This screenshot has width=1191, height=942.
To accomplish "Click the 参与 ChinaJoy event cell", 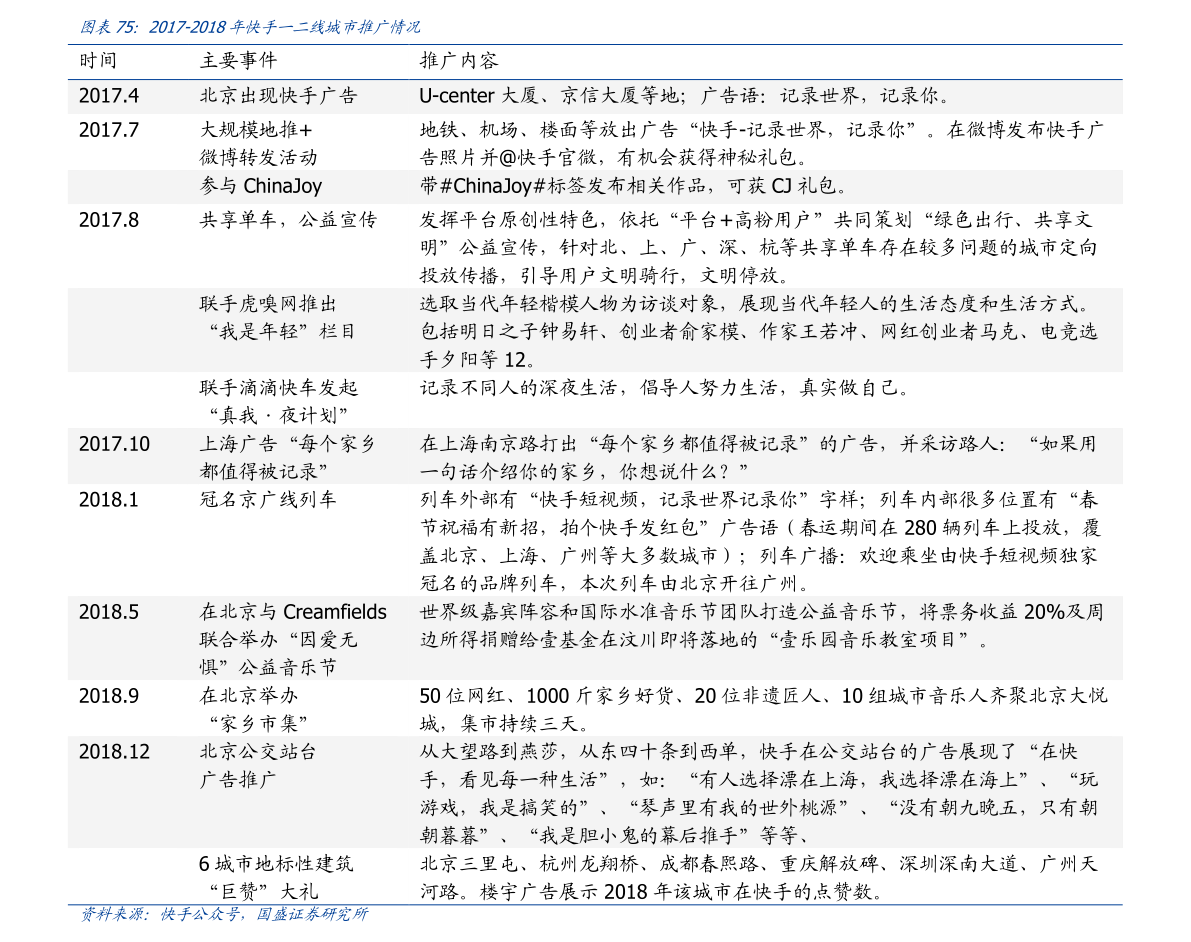I will [261, 186].
